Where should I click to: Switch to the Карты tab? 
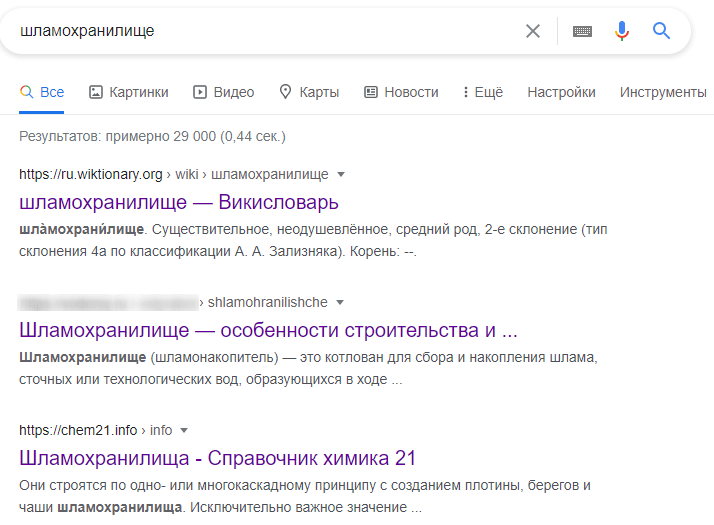click(x=309, y=92)
